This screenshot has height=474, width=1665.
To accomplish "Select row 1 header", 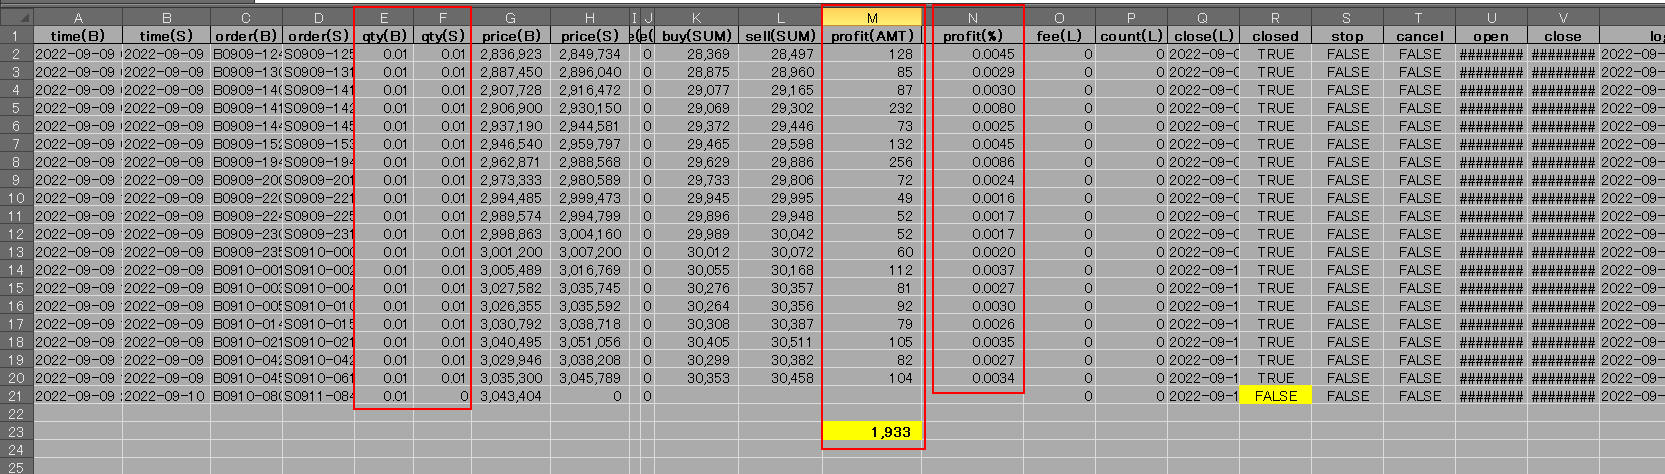I will pos(17,36).
